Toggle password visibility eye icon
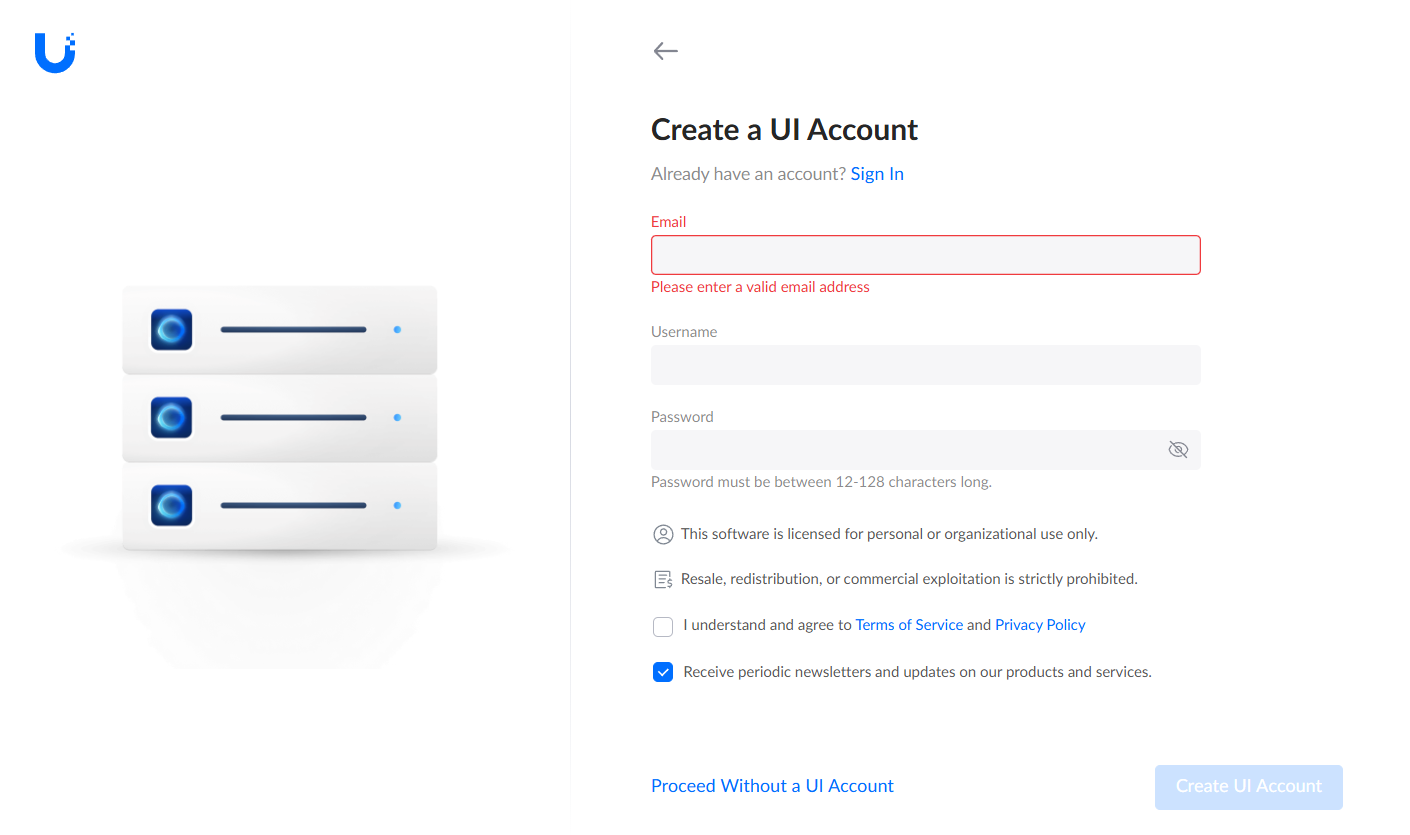The width and height of the screenshot is (1410, 835). 1178,450
